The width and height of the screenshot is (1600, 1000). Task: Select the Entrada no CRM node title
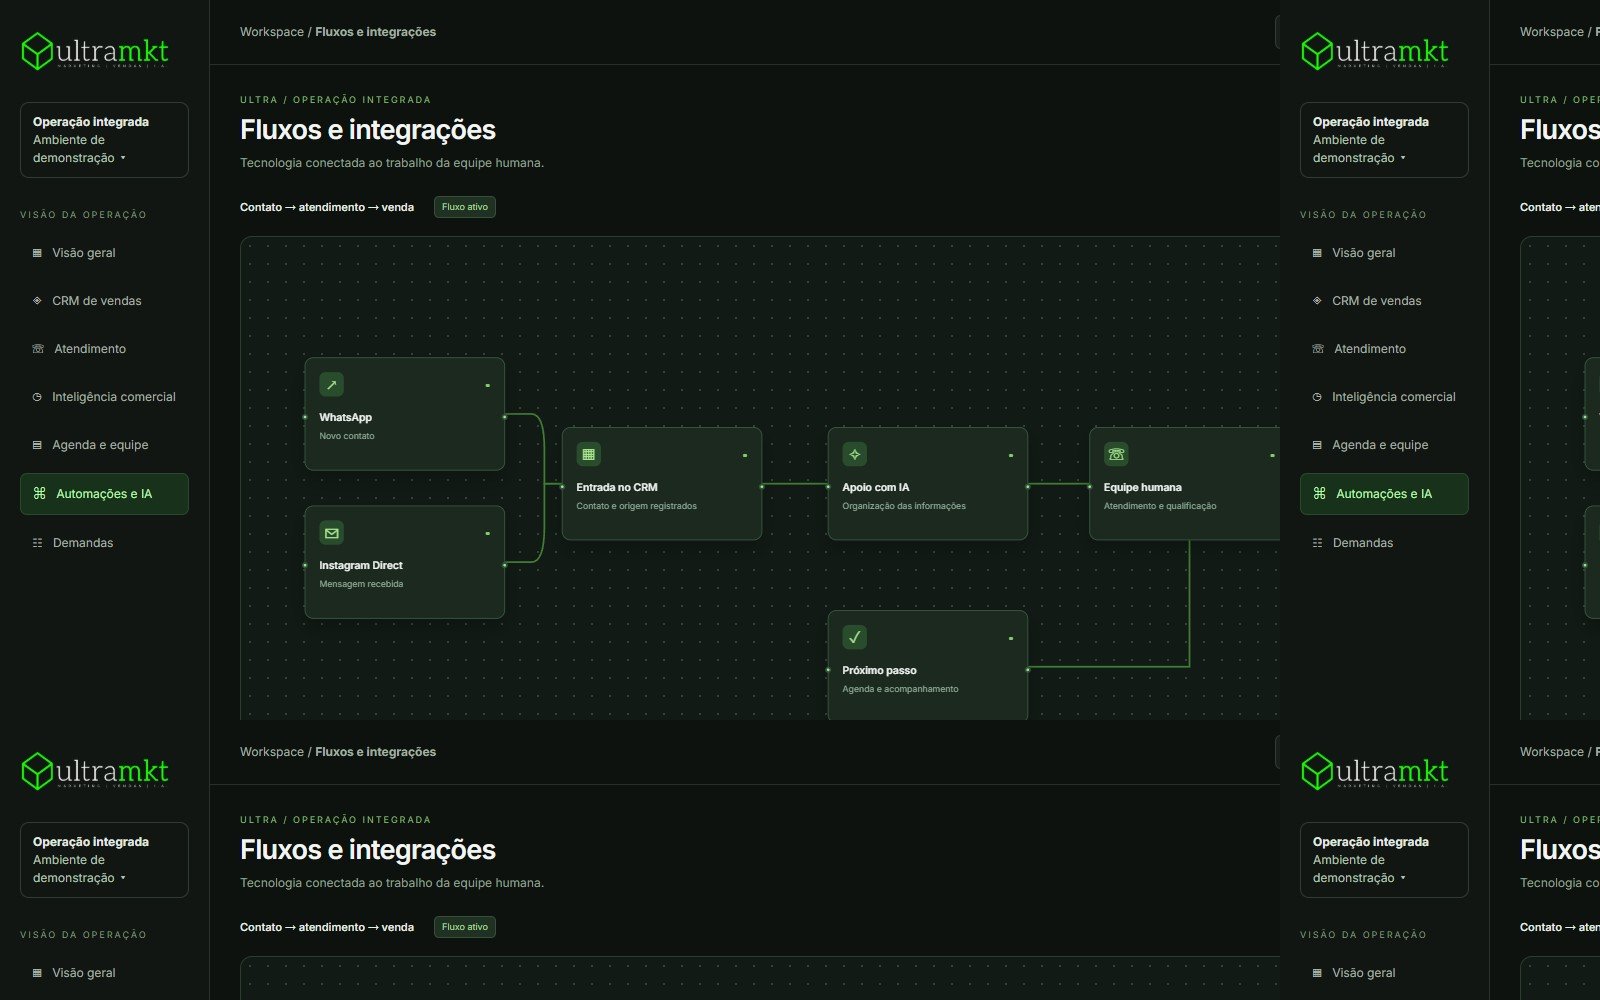[617, 488]
